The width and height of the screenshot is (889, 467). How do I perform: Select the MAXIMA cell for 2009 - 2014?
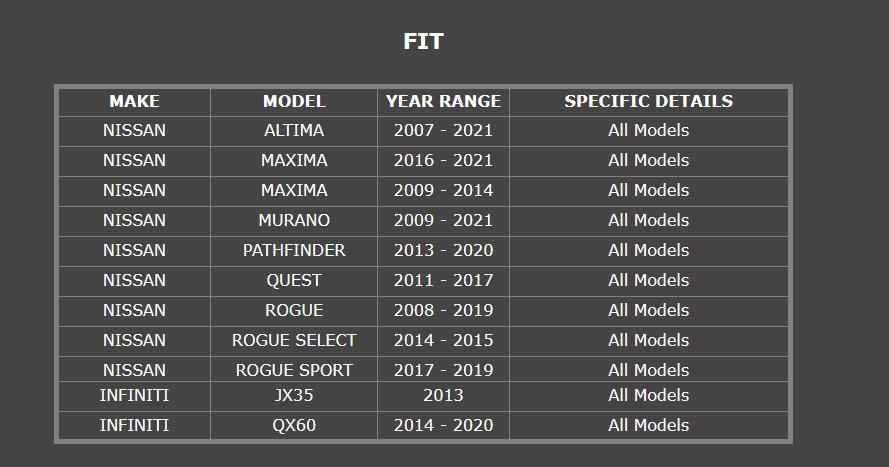click(294, 191)
